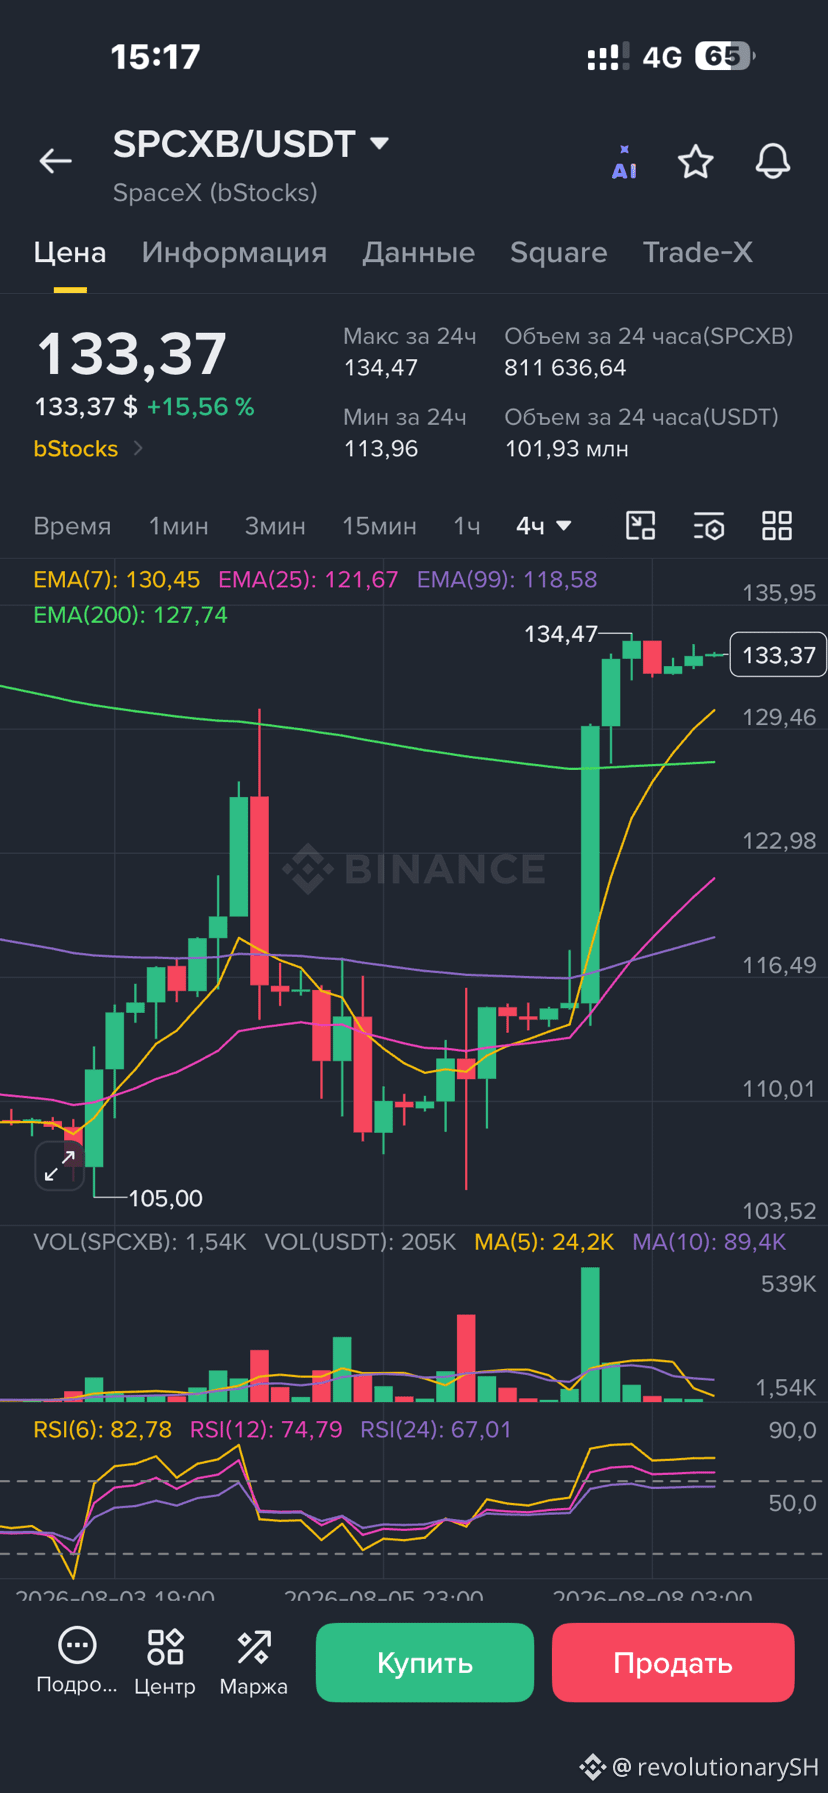This screenshot has height=1793, width=828.
Task: Tap the @revolutionarySH username text
Action: pyautogui.click(x=716, y=1767)
